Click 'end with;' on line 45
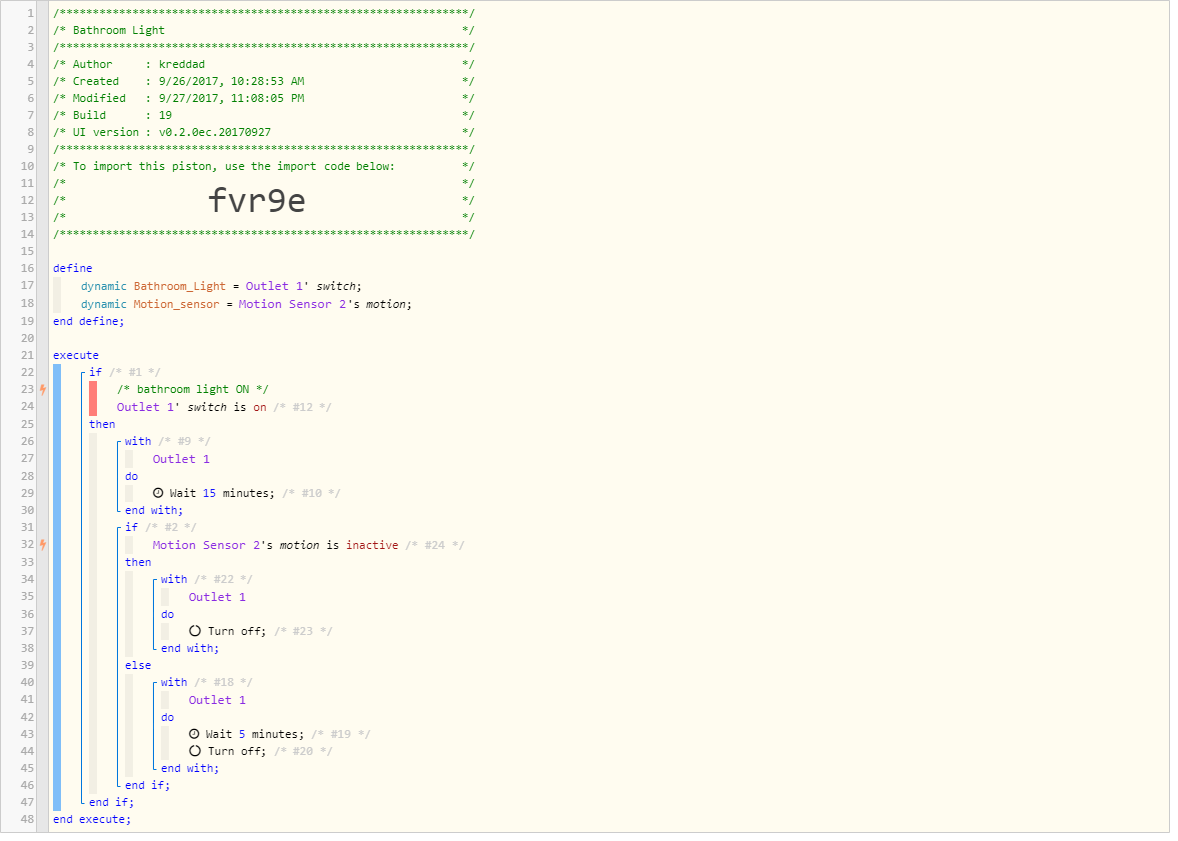This screenshot has height=841, width=1178. click(x=190, y=769)
